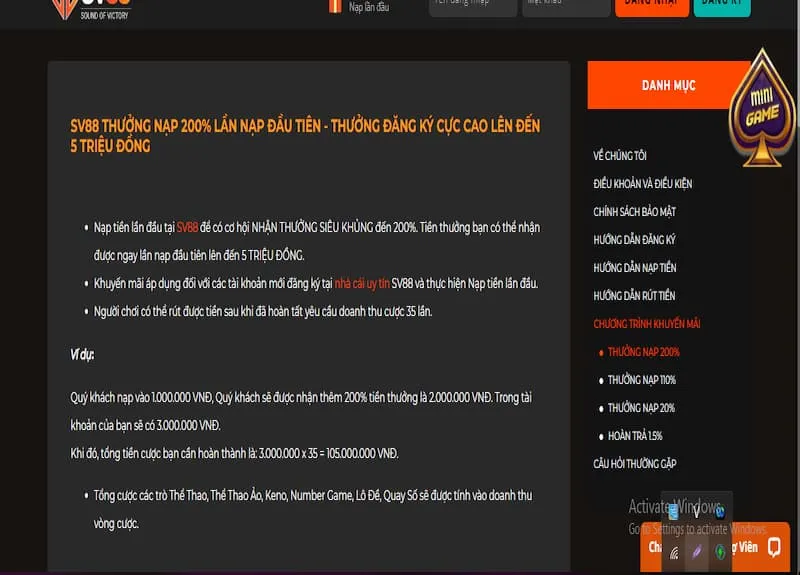Select the THƯỞNG NẠP 200% submenu item

(x=643, y=352)
